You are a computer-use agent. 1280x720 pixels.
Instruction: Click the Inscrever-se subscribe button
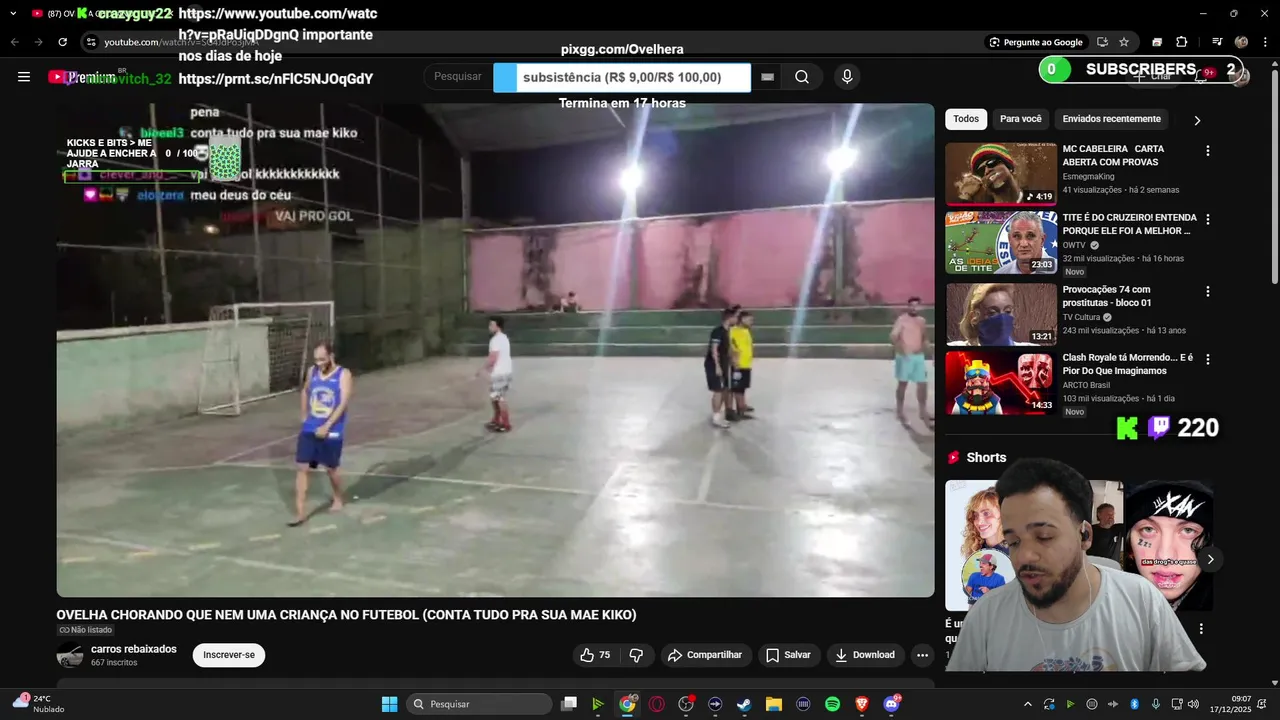coord(229,655)
